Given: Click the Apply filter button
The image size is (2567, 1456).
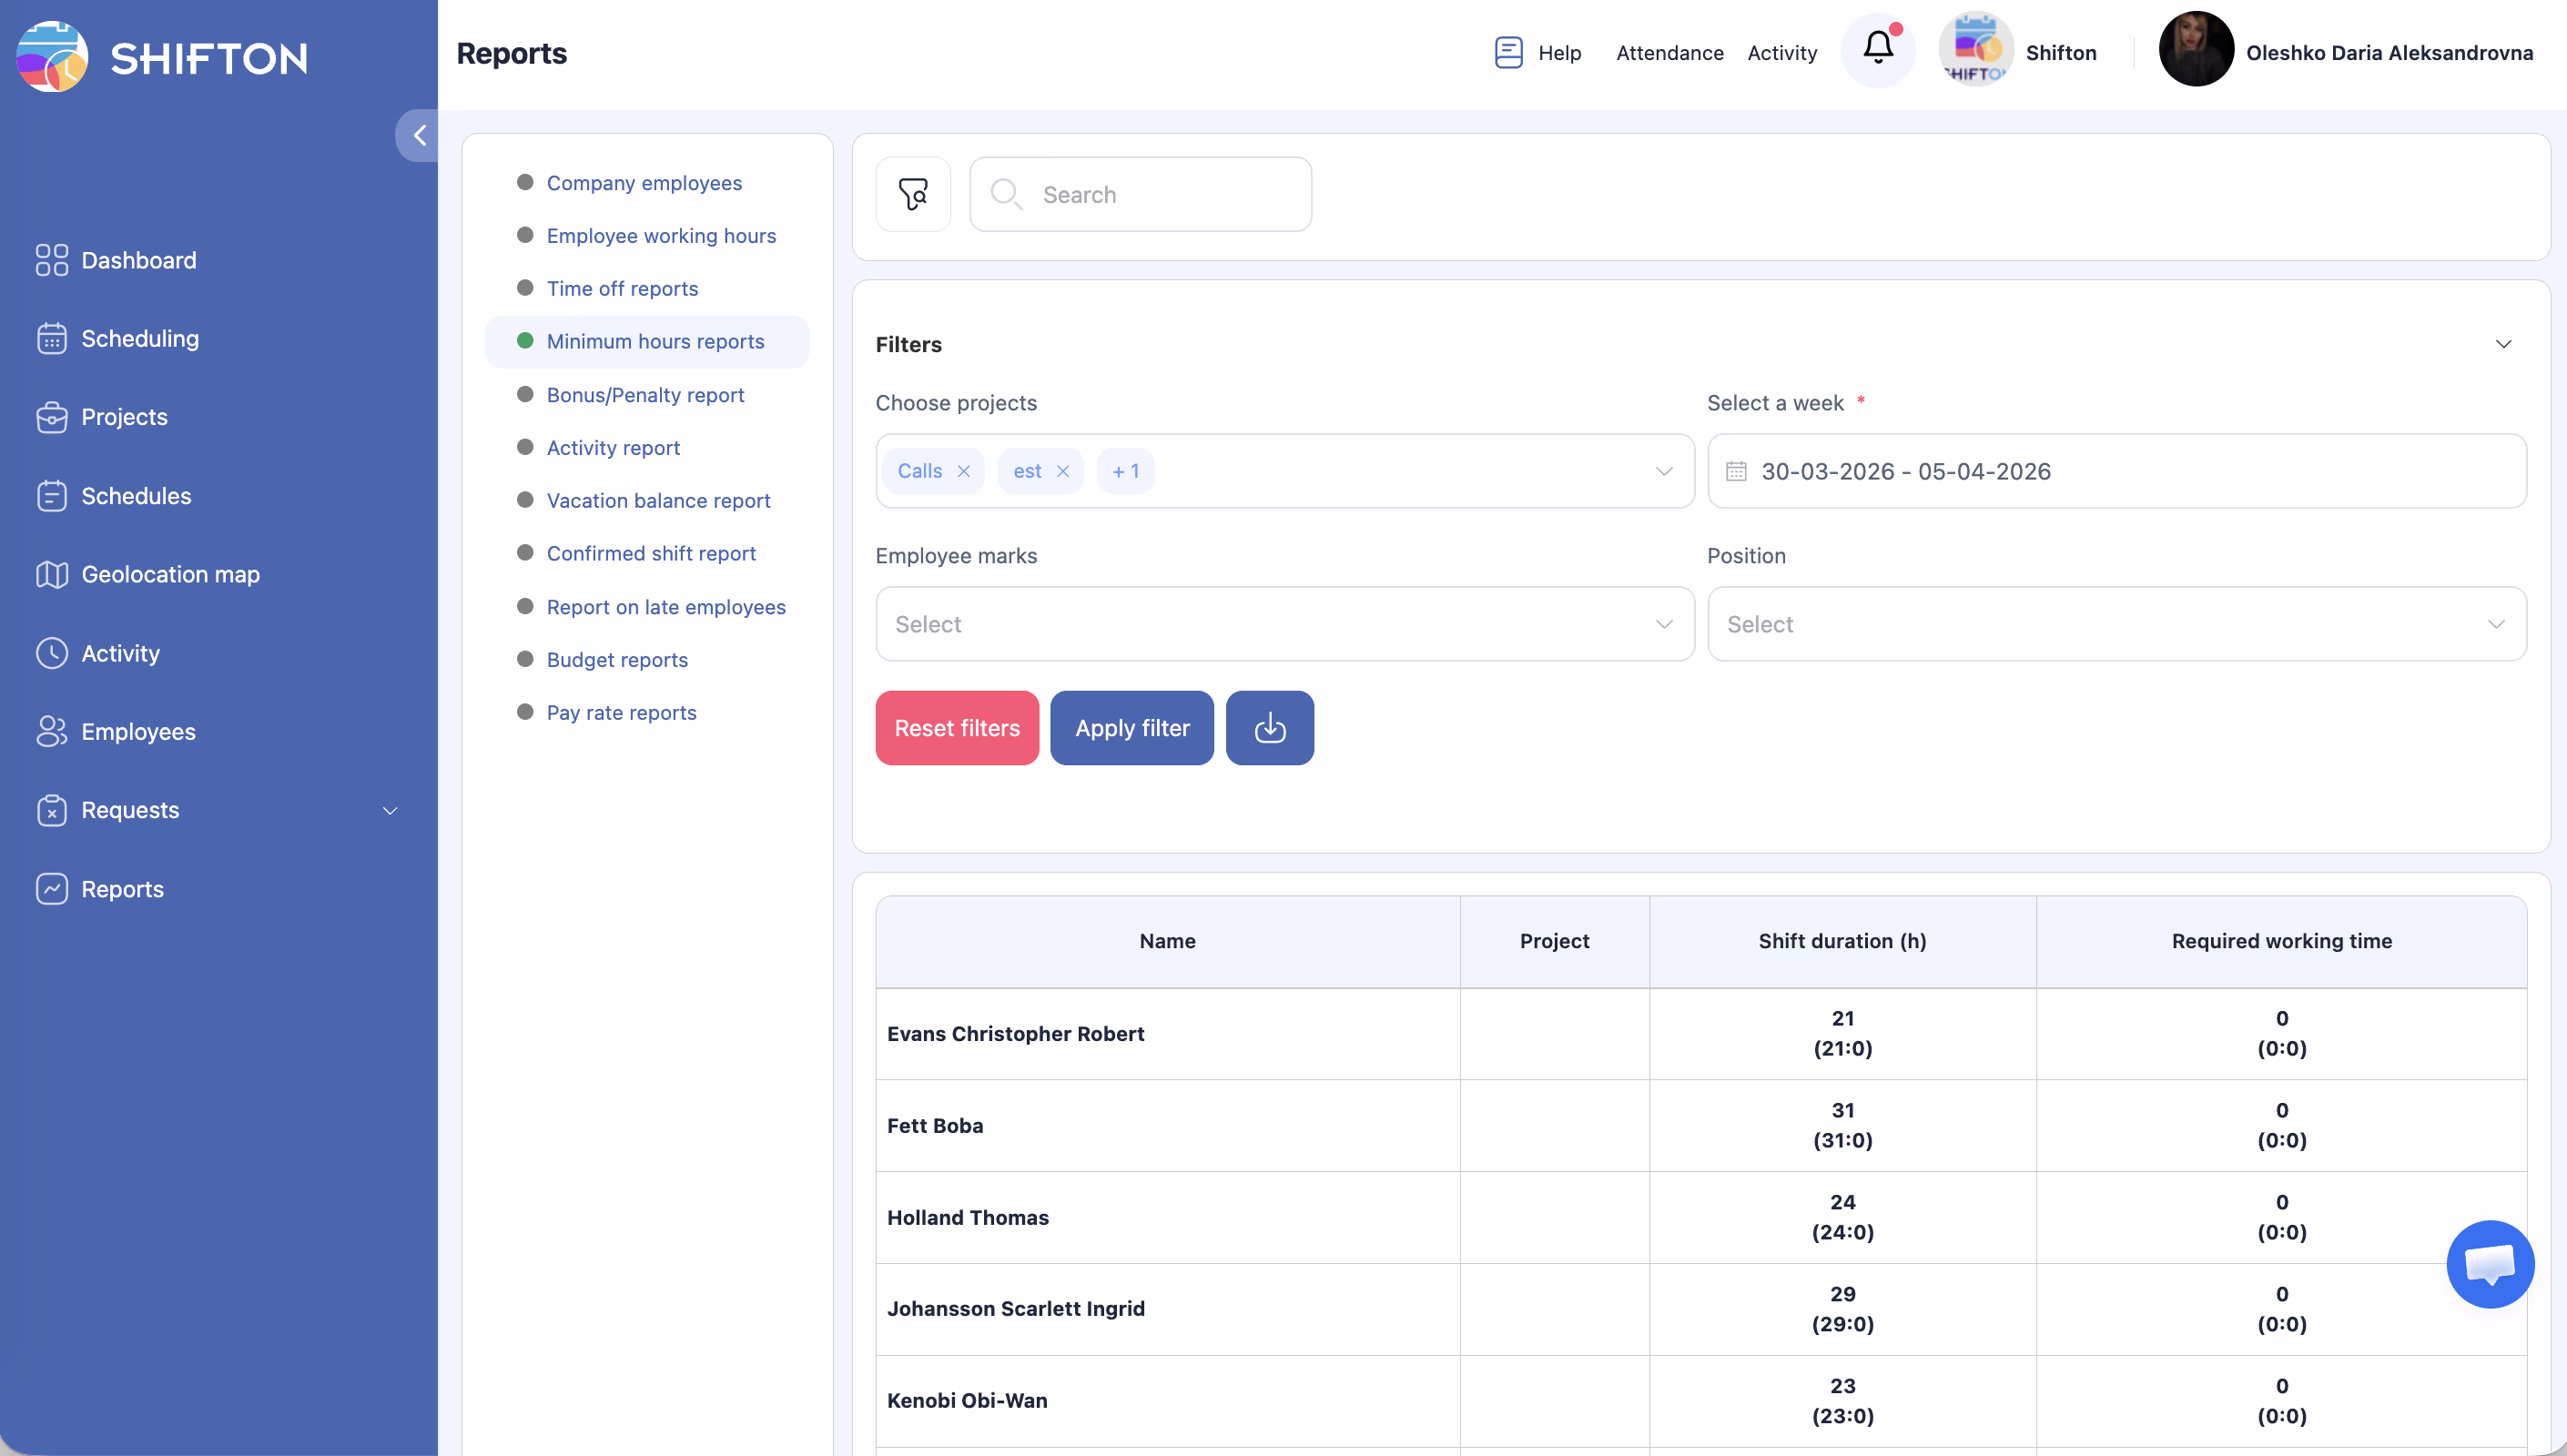Looking at the screenshot, I should click(1131, 728).
